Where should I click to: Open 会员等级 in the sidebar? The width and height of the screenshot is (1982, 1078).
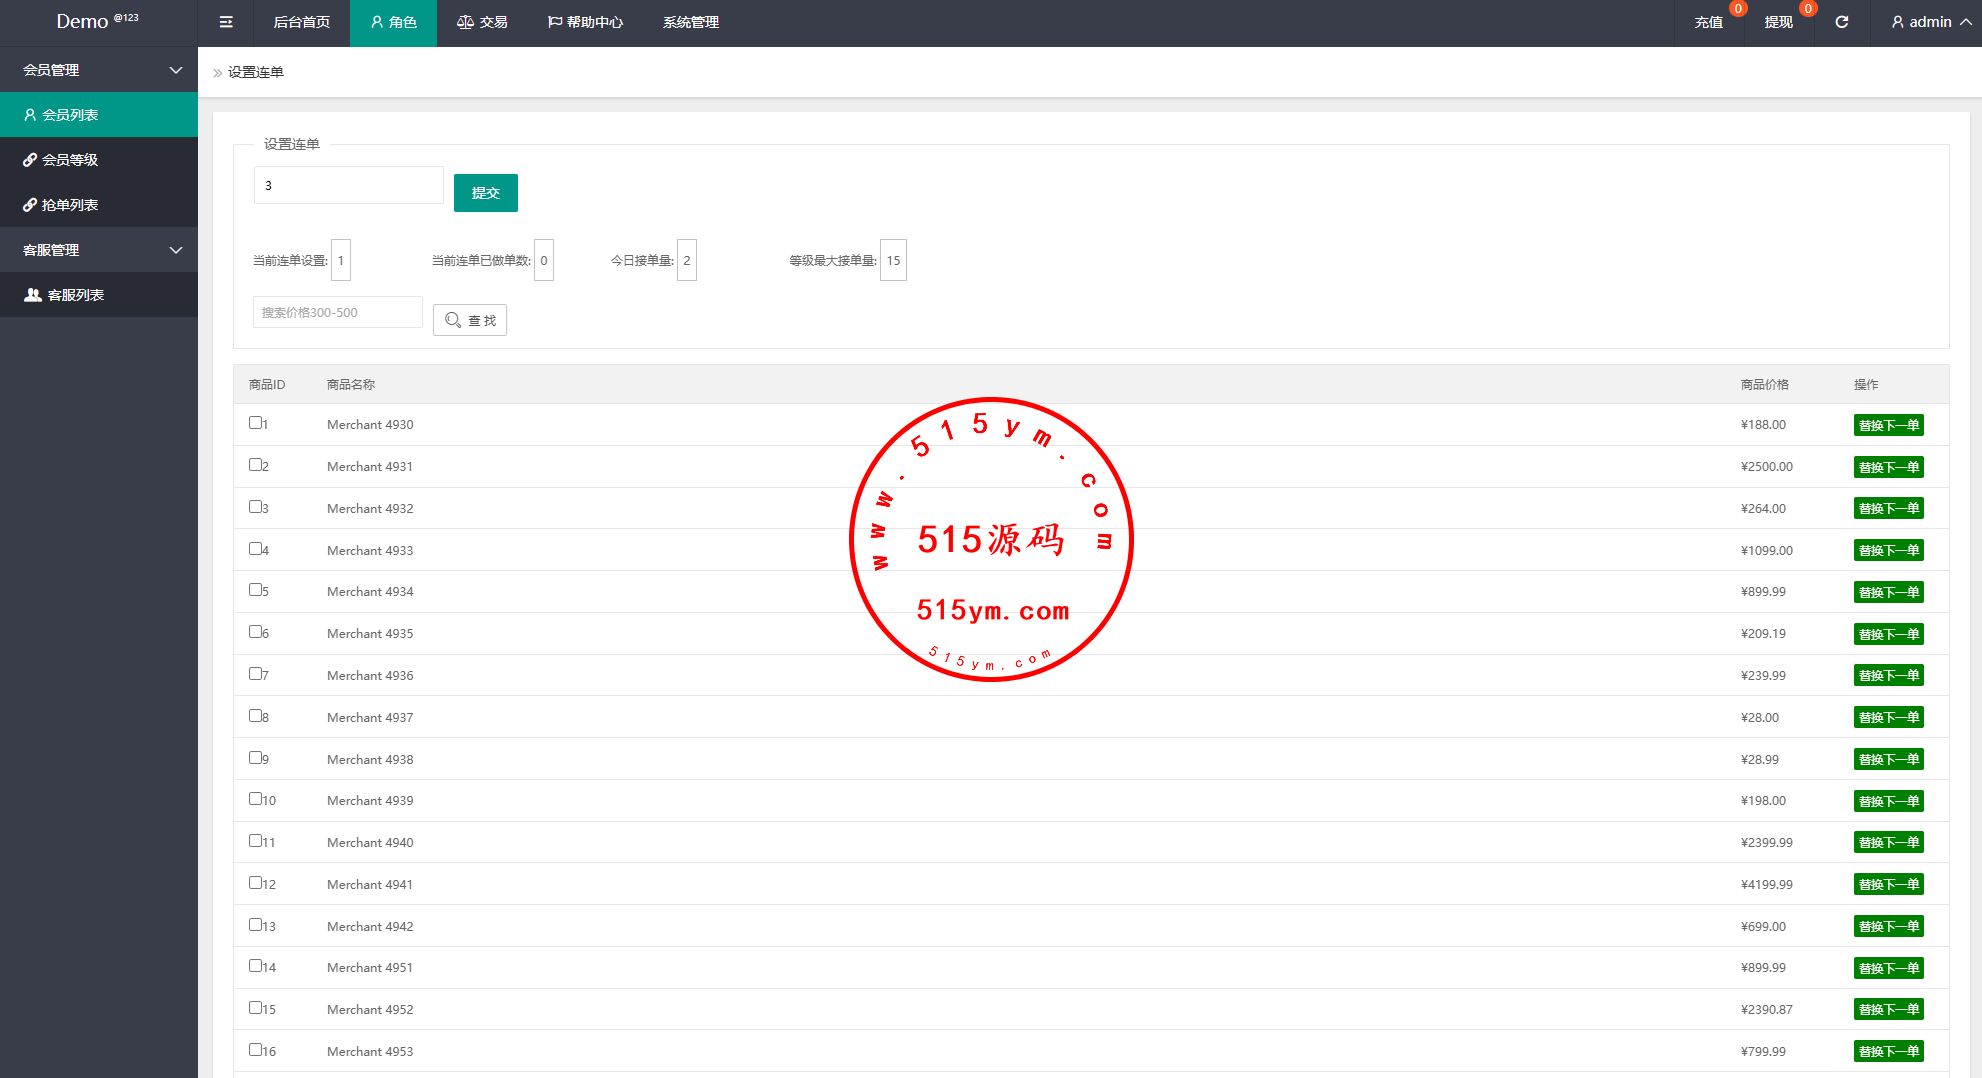(x=70, y=160)
